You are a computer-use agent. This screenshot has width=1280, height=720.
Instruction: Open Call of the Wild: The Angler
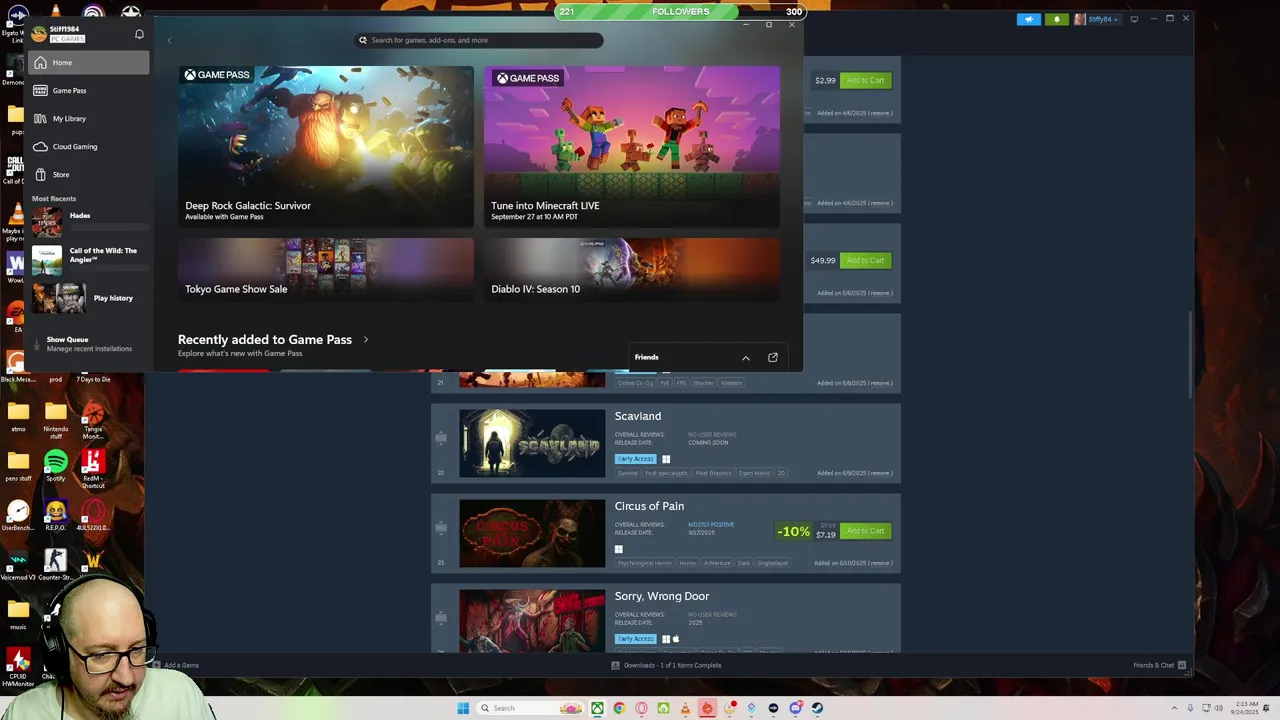coord(89,259)
